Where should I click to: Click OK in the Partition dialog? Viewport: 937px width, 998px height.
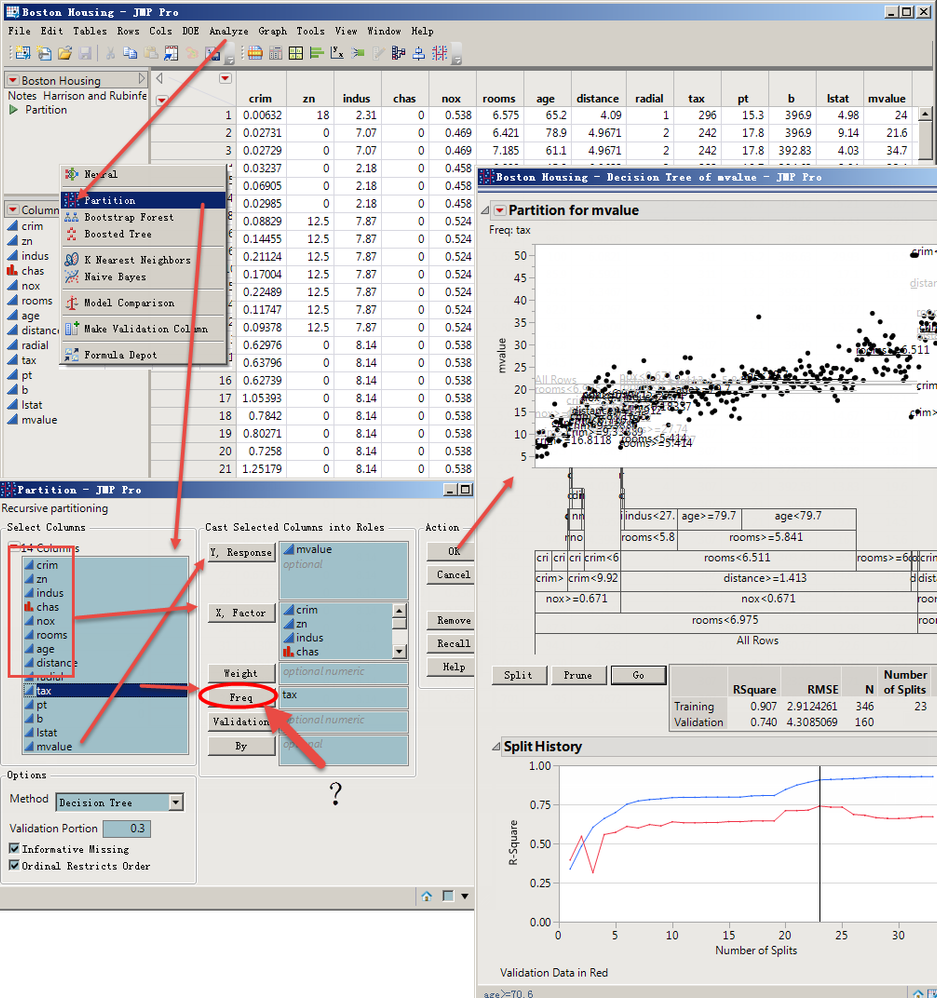point(451,551)
